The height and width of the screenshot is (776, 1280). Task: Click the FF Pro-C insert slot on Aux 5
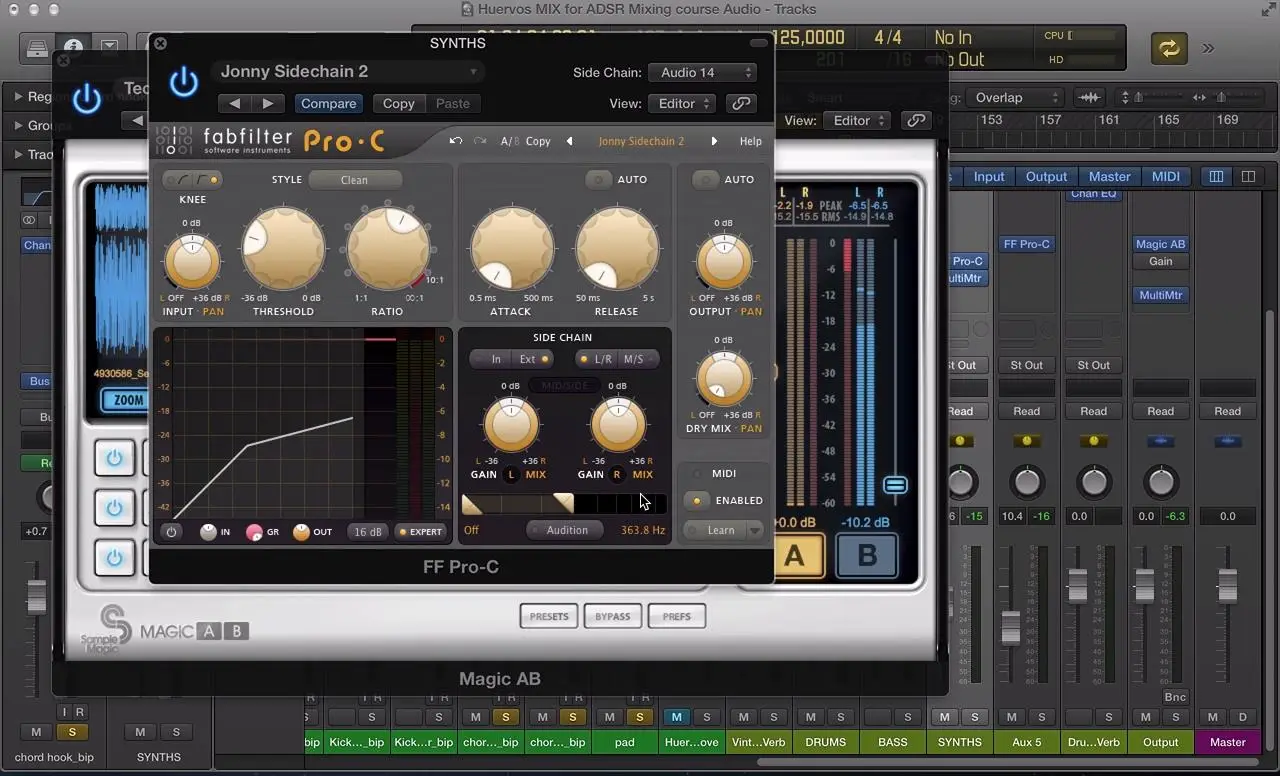click(1027, 244)
